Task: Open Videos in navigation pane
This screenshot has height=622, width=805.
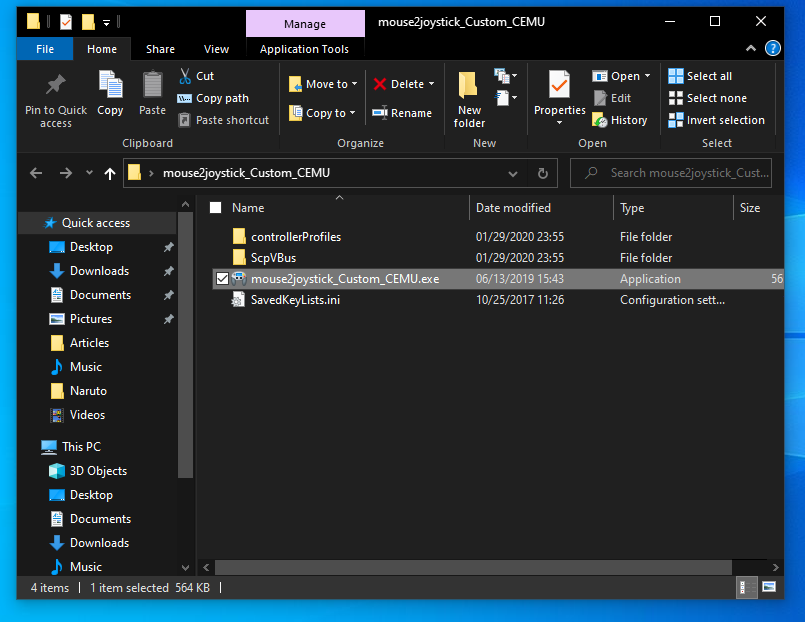Action: (x=87, y=415)
